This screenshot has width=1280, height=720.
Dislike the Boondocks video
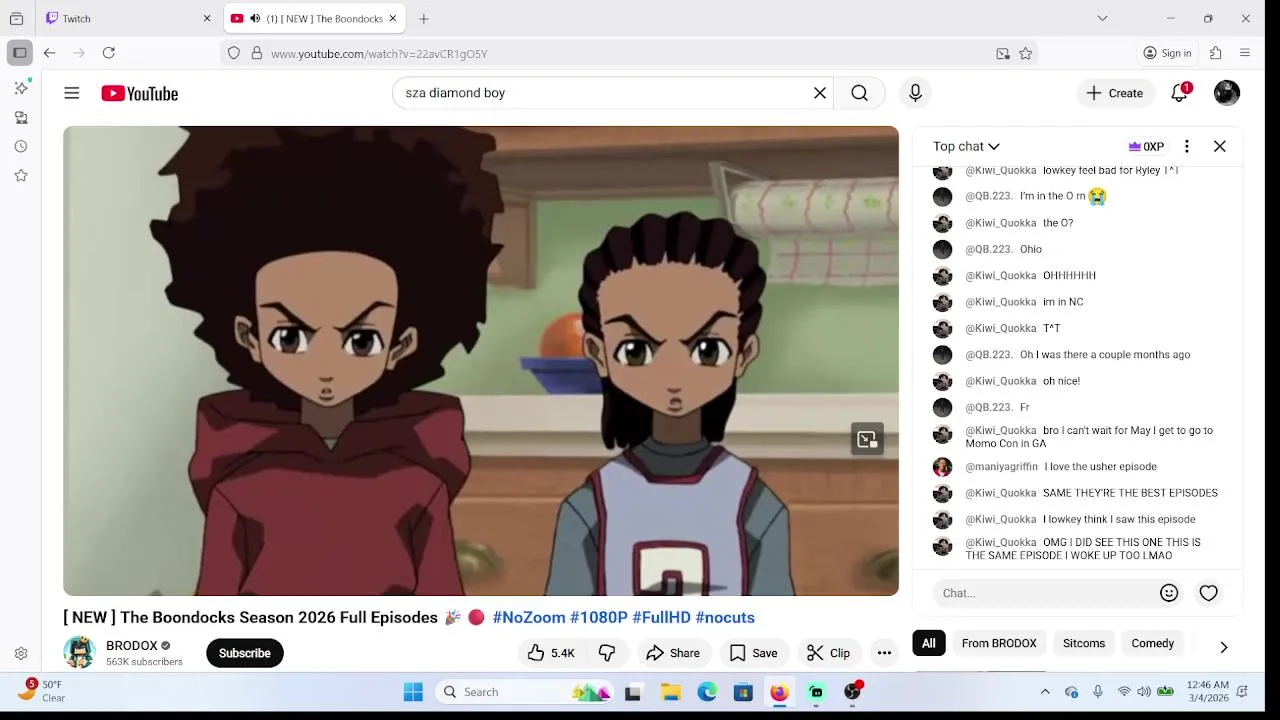click(x=607, y=653)
